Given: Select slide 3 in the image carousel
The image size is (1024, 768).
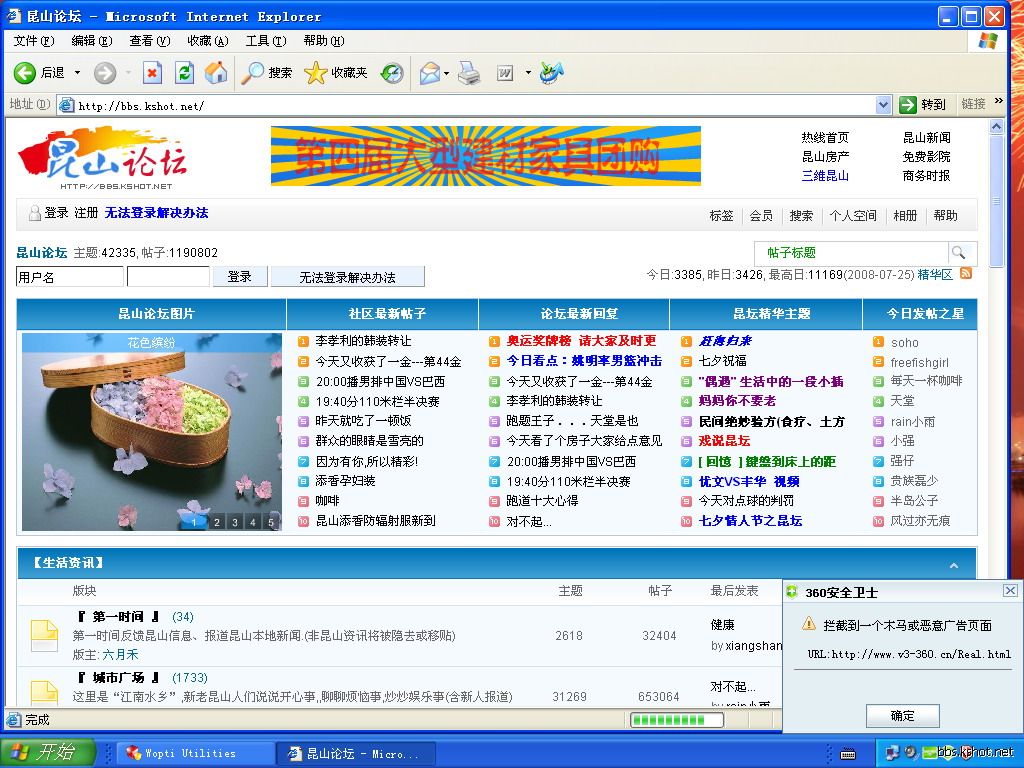Looking at the screenshot, I should click(x=234, y=522).
